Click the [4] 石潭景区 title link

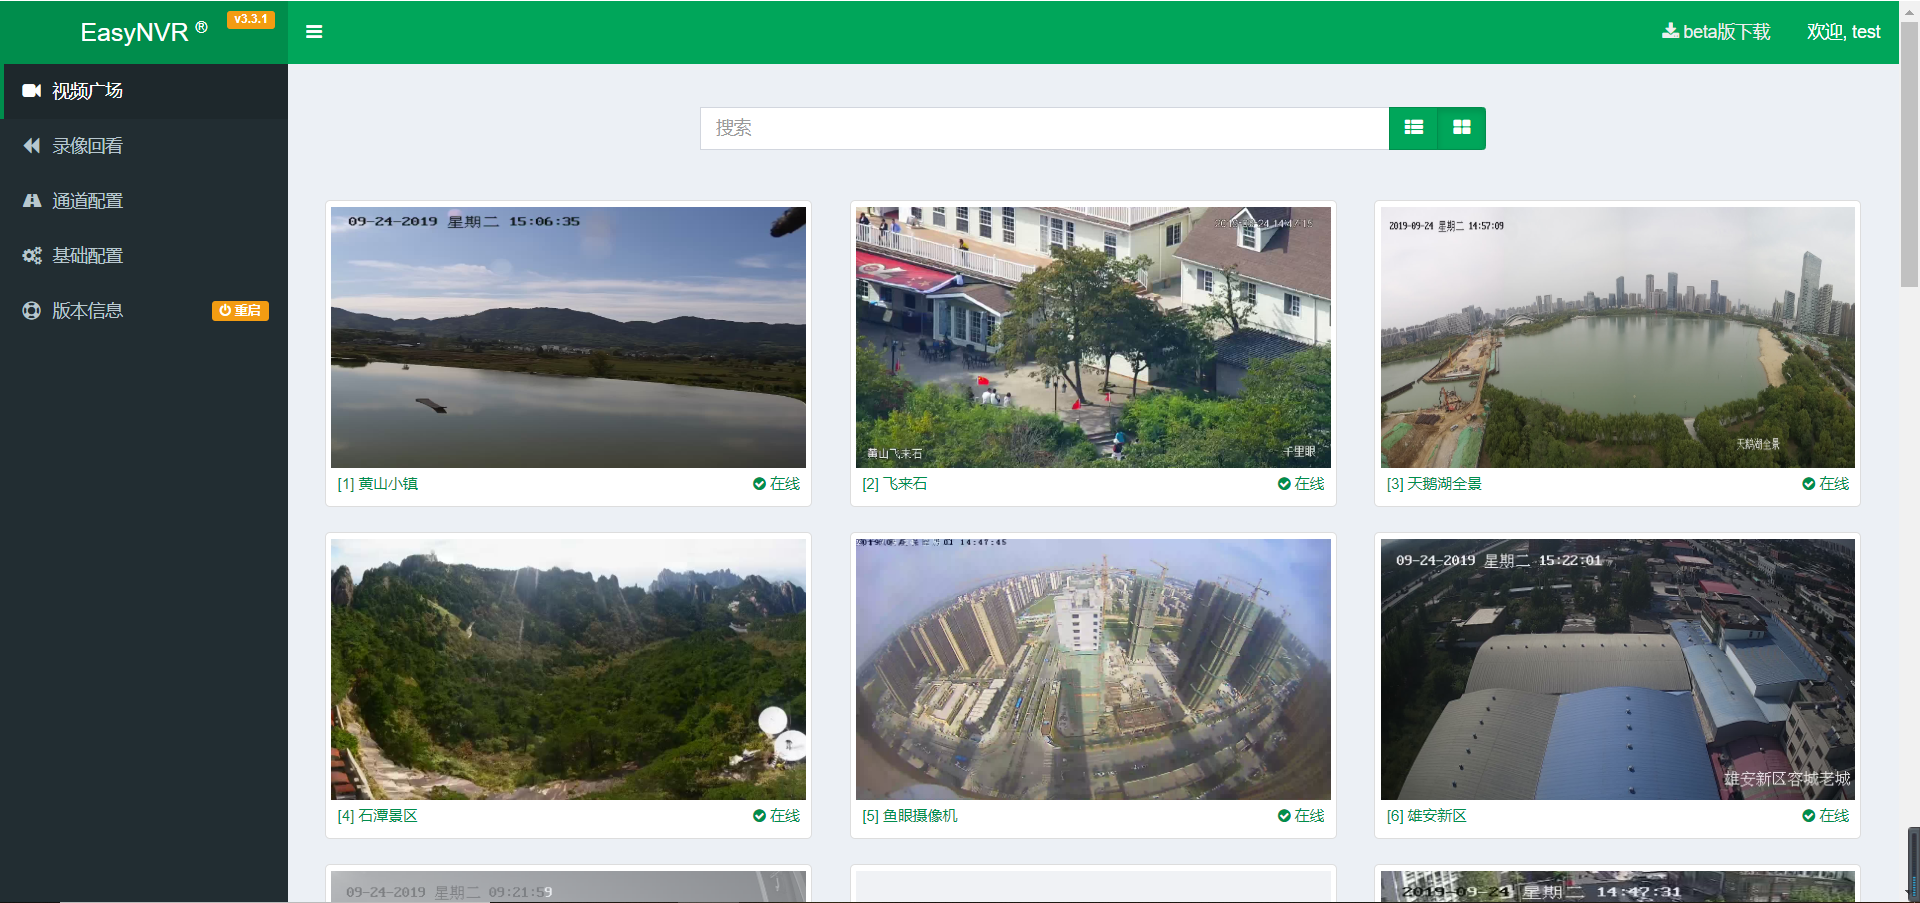click(377, 816)
